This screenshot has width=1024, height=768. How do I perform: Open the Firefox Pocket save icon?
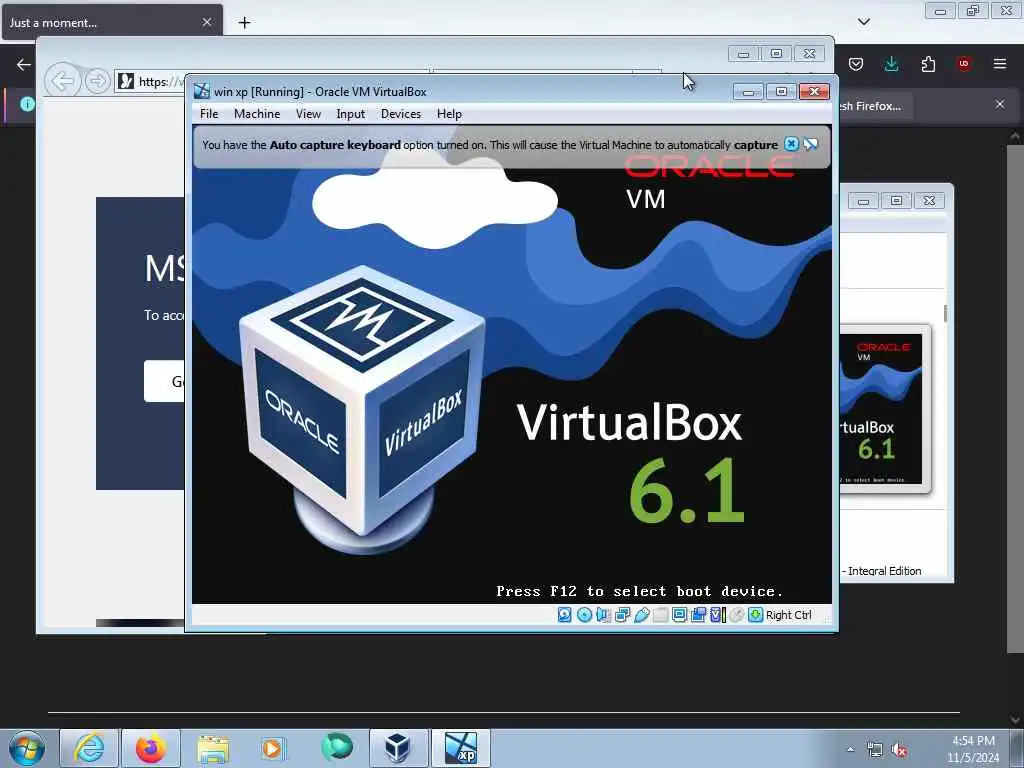click(856, 64)
